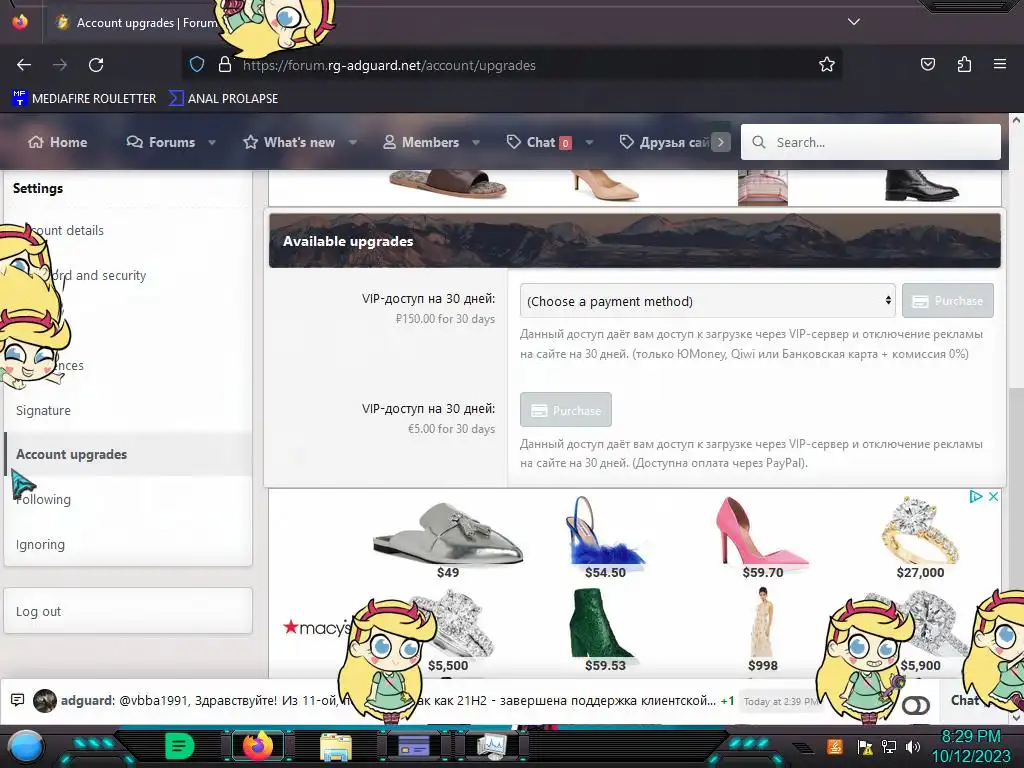Image resolution: width=1024 pixels, height=768 pixels.
Task: Open File Explorer from taskbar
Action: tap(336, 747)
